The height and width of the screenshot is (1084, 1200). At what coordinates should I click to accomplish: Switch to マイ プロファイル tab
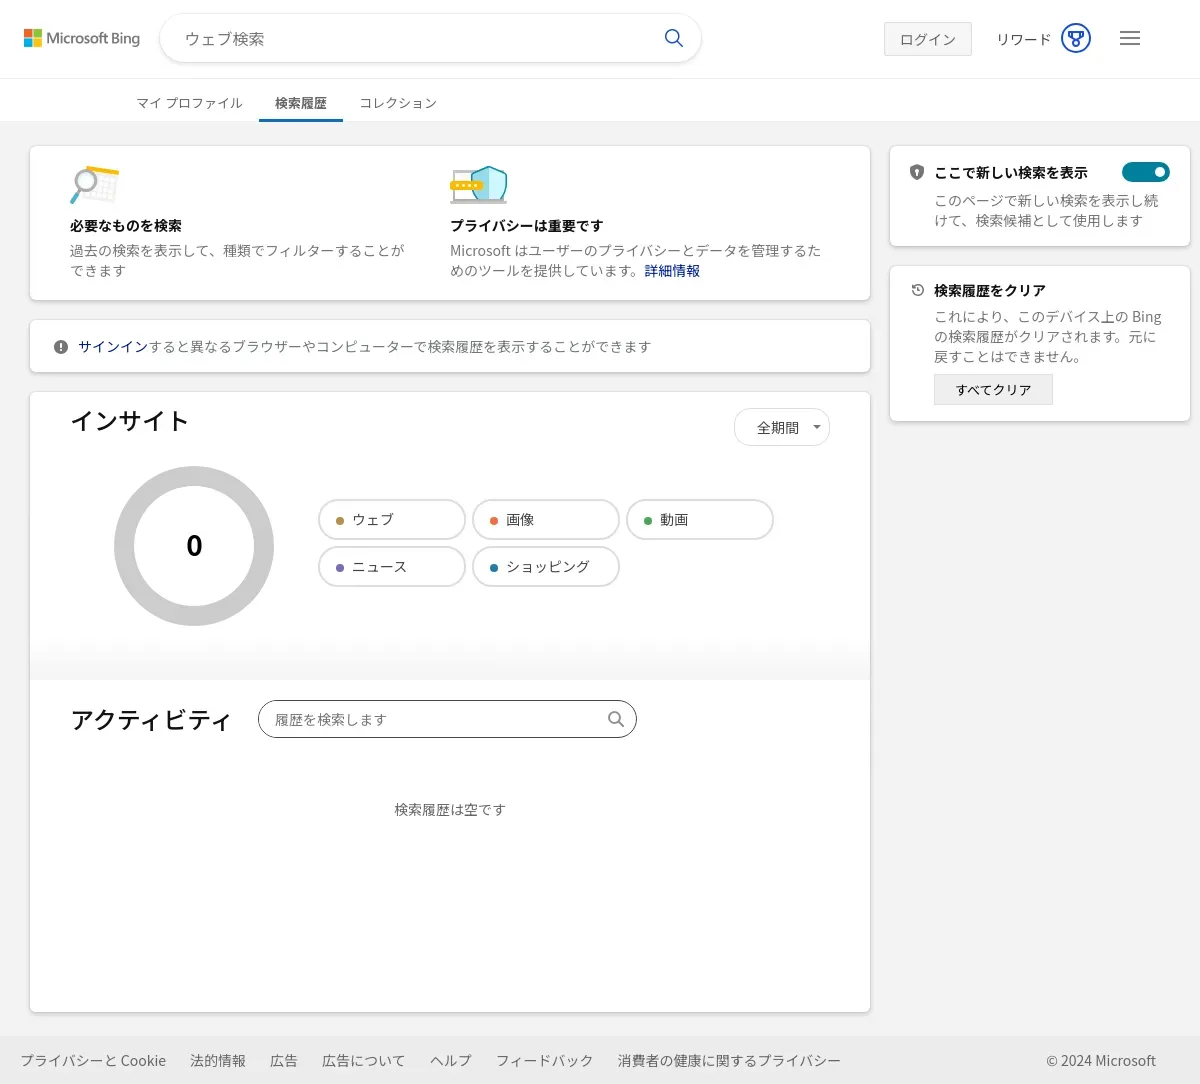pyautogui.click(x=189, y=103)
